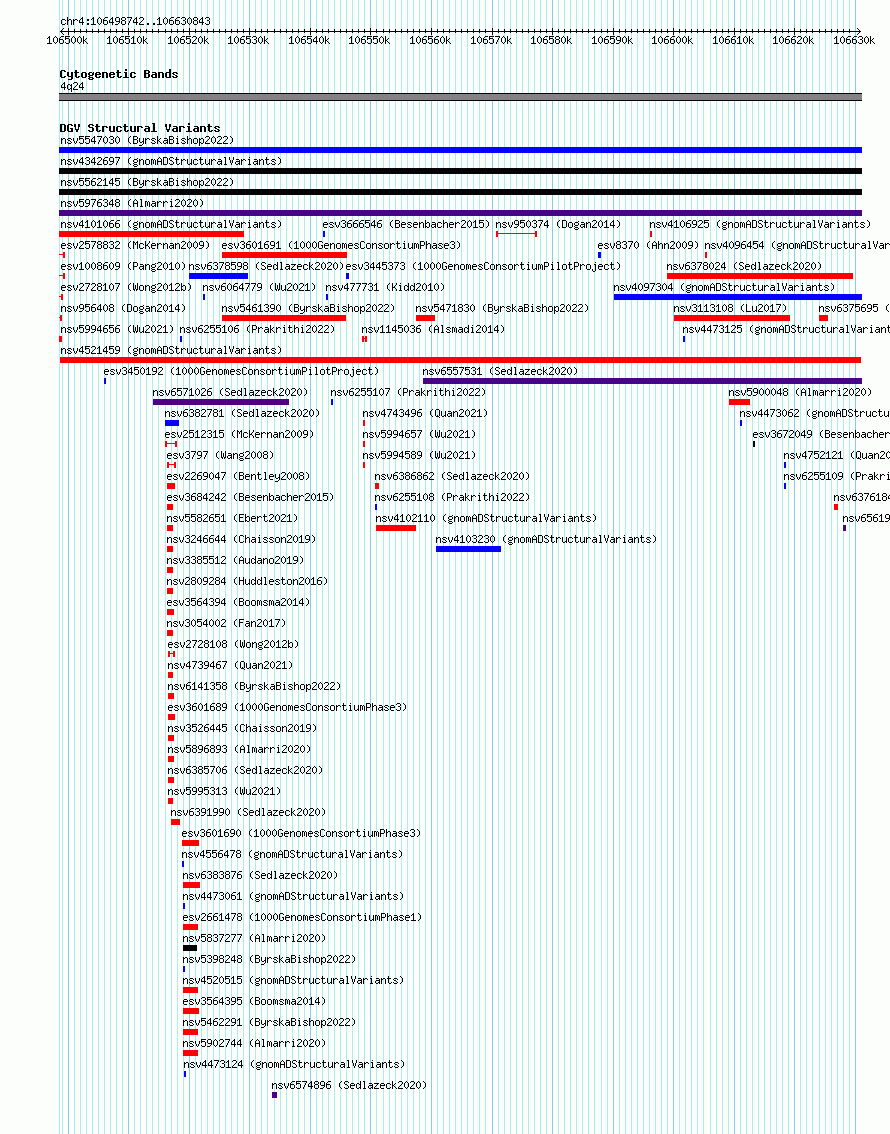890x1134 pixels.
Task: Open nsv5582651 (Ebert2021) label
Action: click(x=232, y=518)
